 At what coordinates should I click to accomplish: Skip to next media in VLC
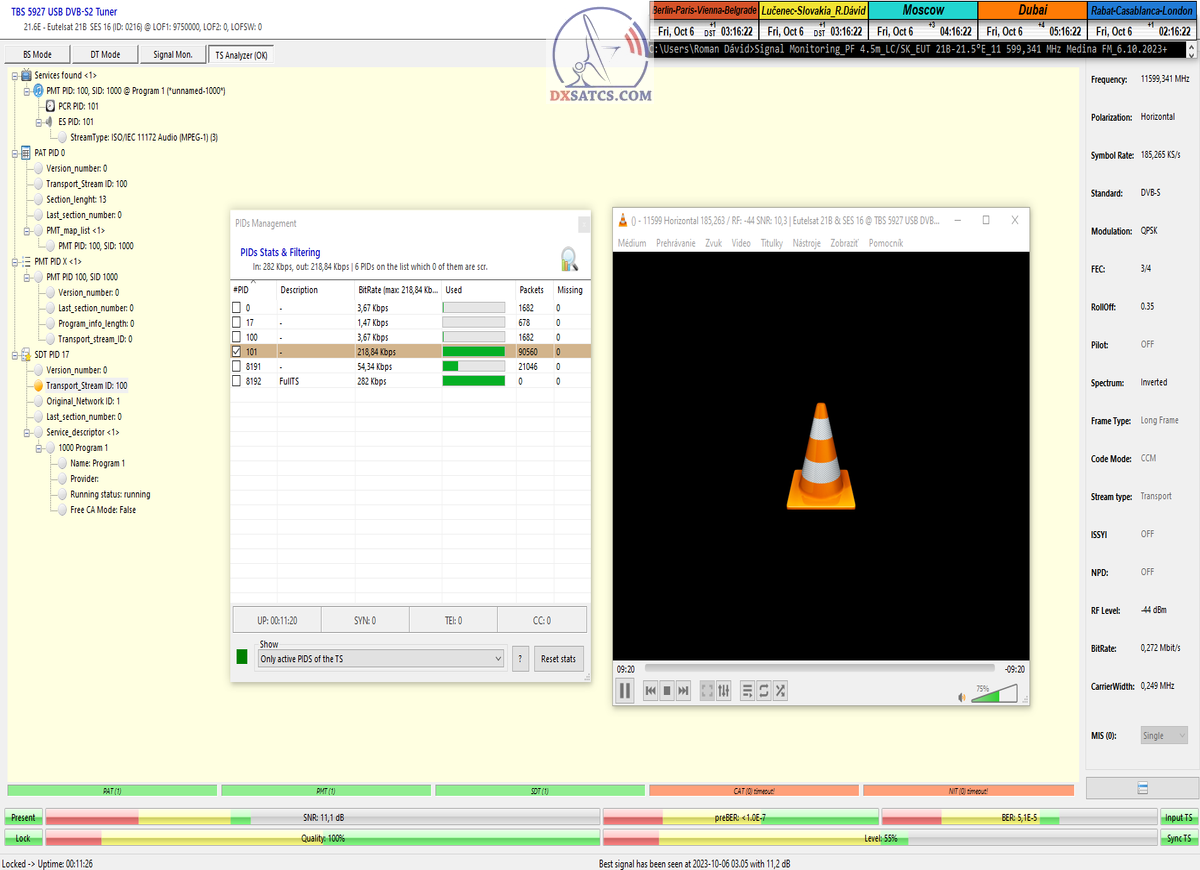684,690
